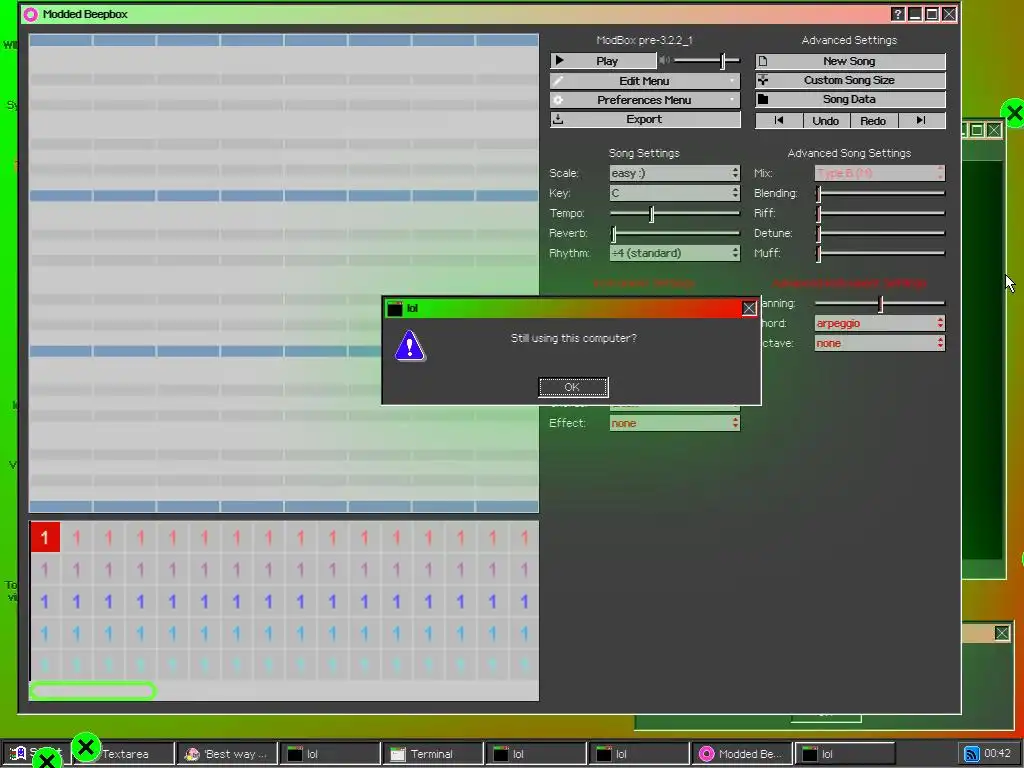Screen dimensions: 1024x768
Task: Adjust the Detune slider
Action: coord(880,233)
